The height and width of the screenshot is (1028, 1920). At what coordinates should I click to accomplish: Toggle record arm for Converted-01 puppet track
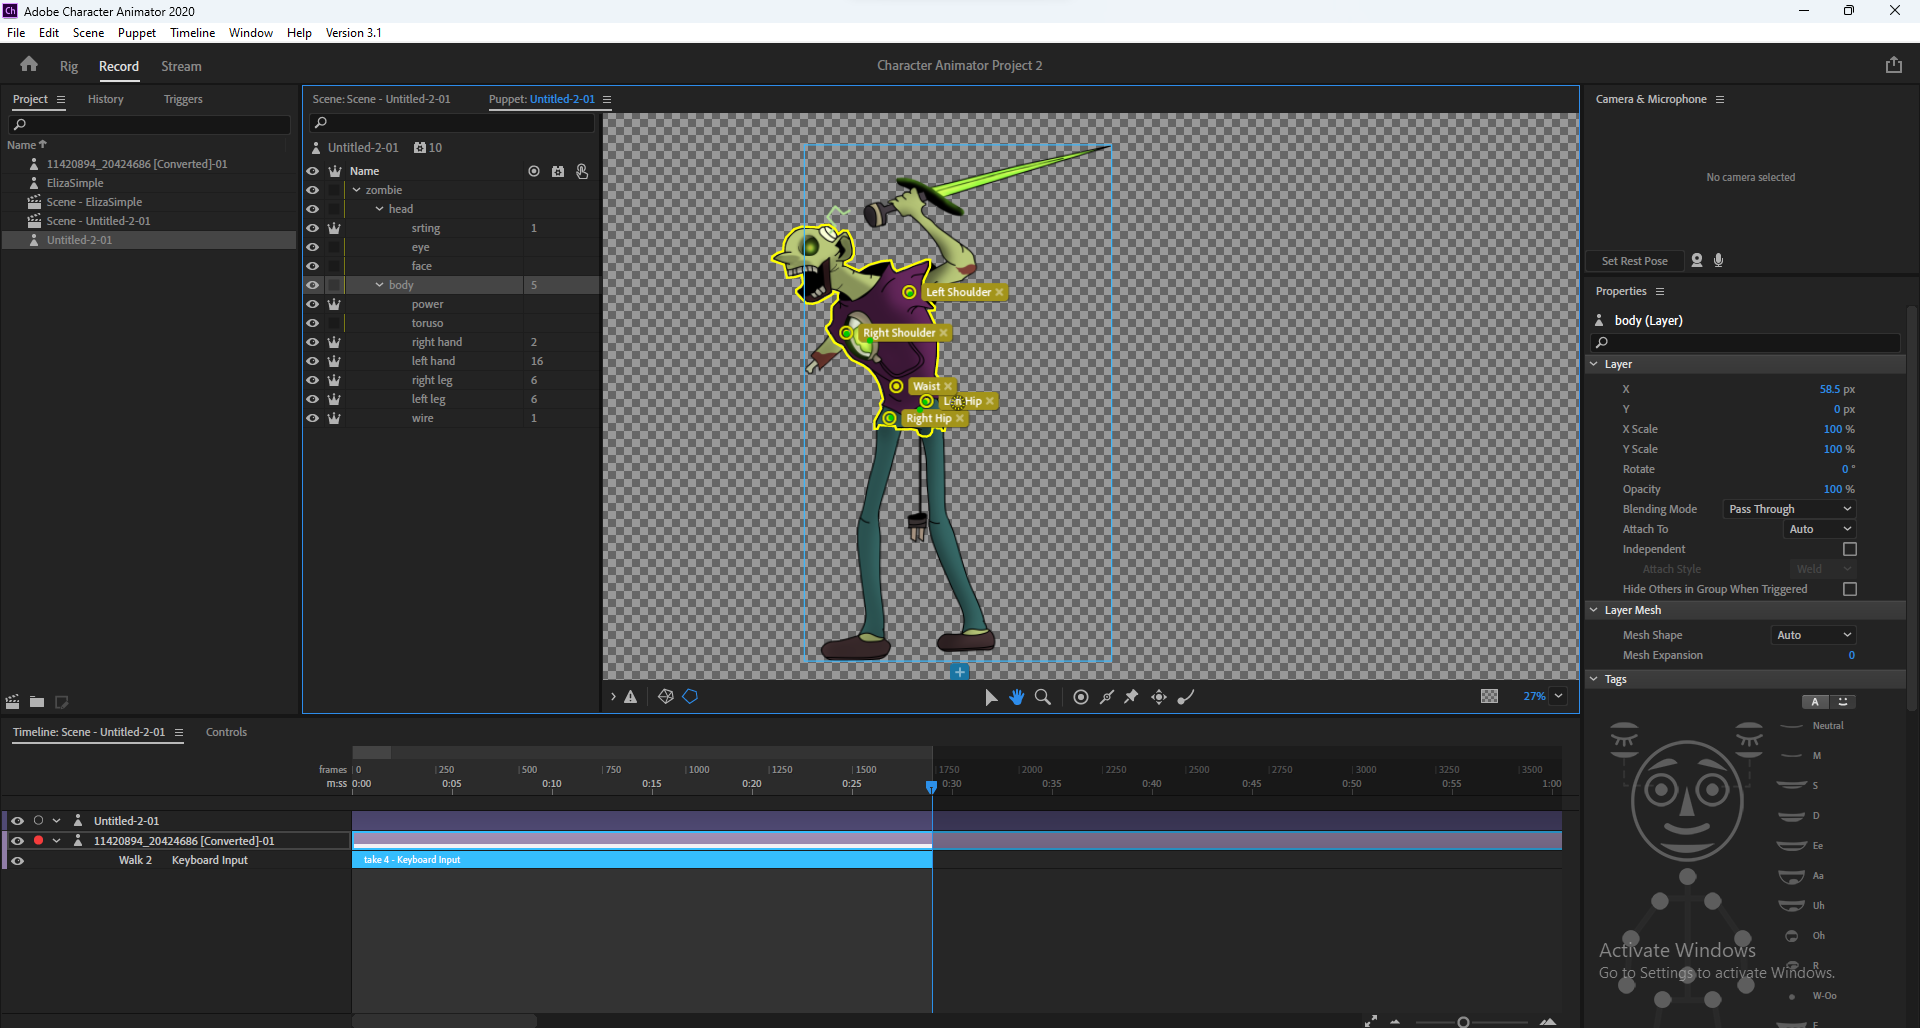(x=38, y=840)
